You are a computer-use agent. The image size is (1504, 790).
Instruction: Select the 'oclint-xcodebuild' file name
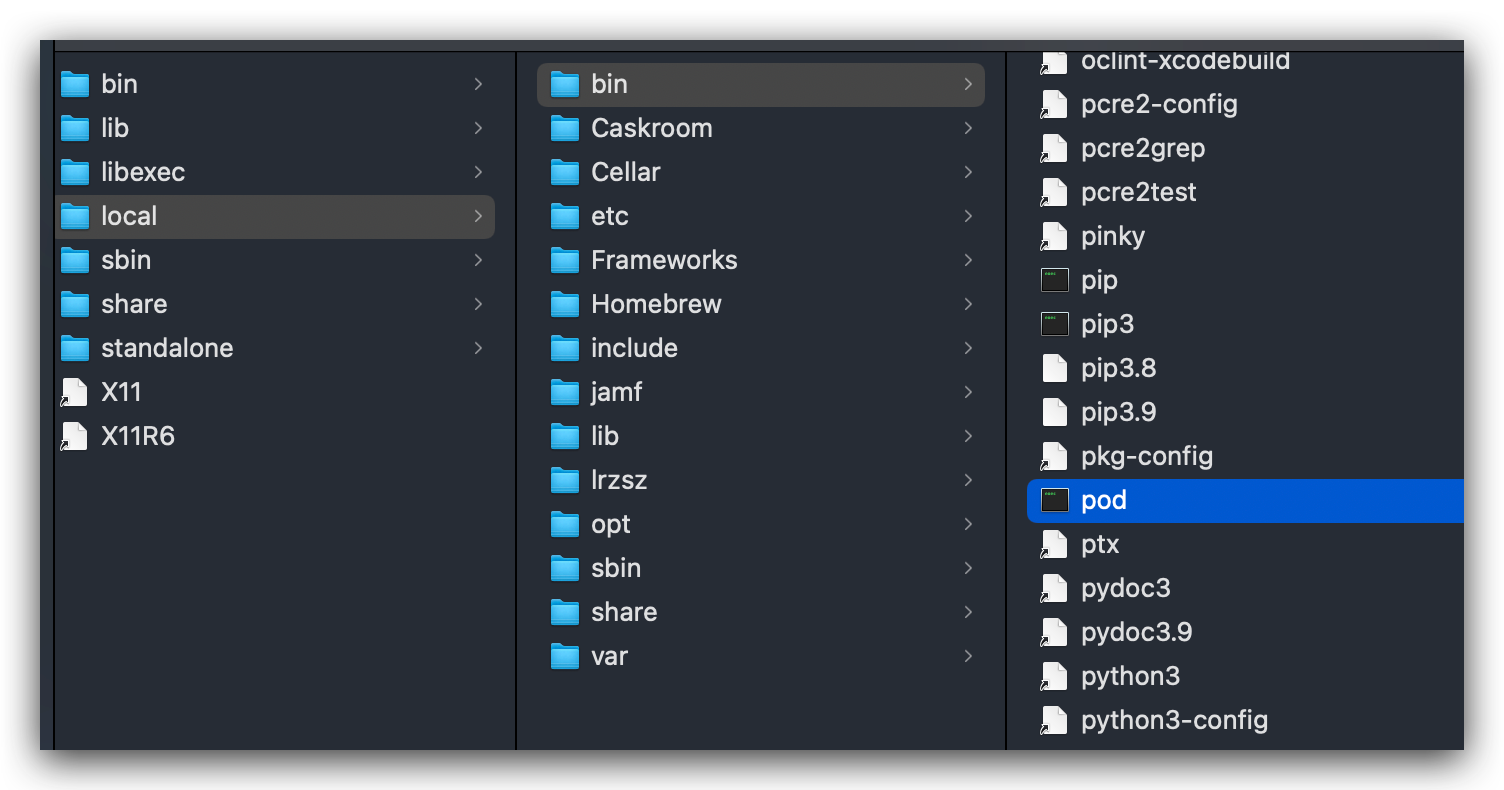coord(1186,61)
